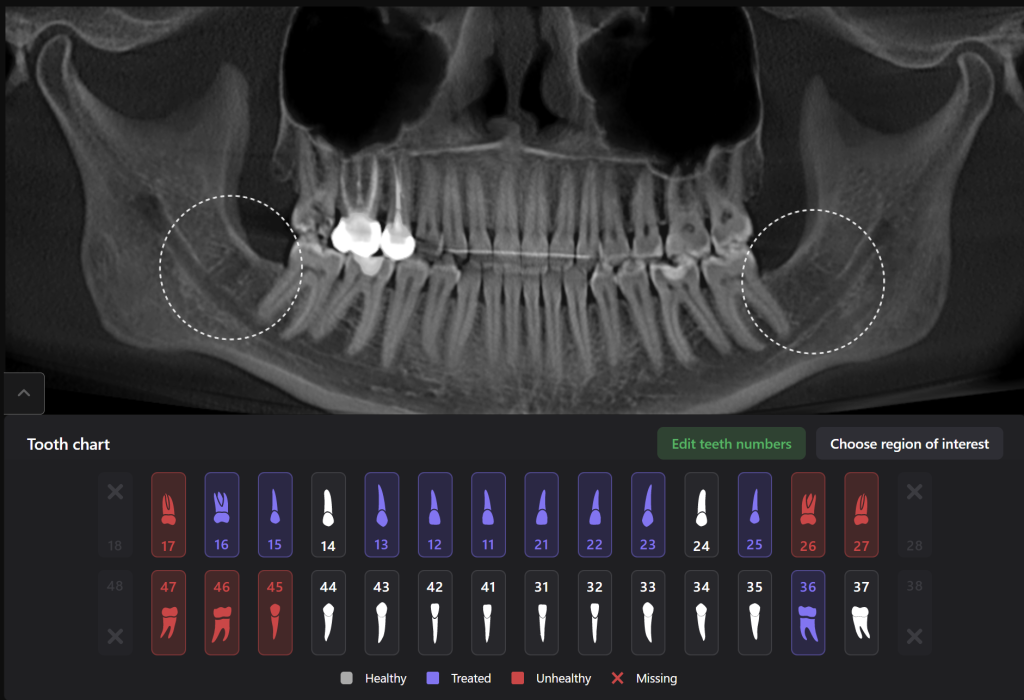Open Choose region of interest
This screenshot has width=1024, height=700.
(909, 443)
